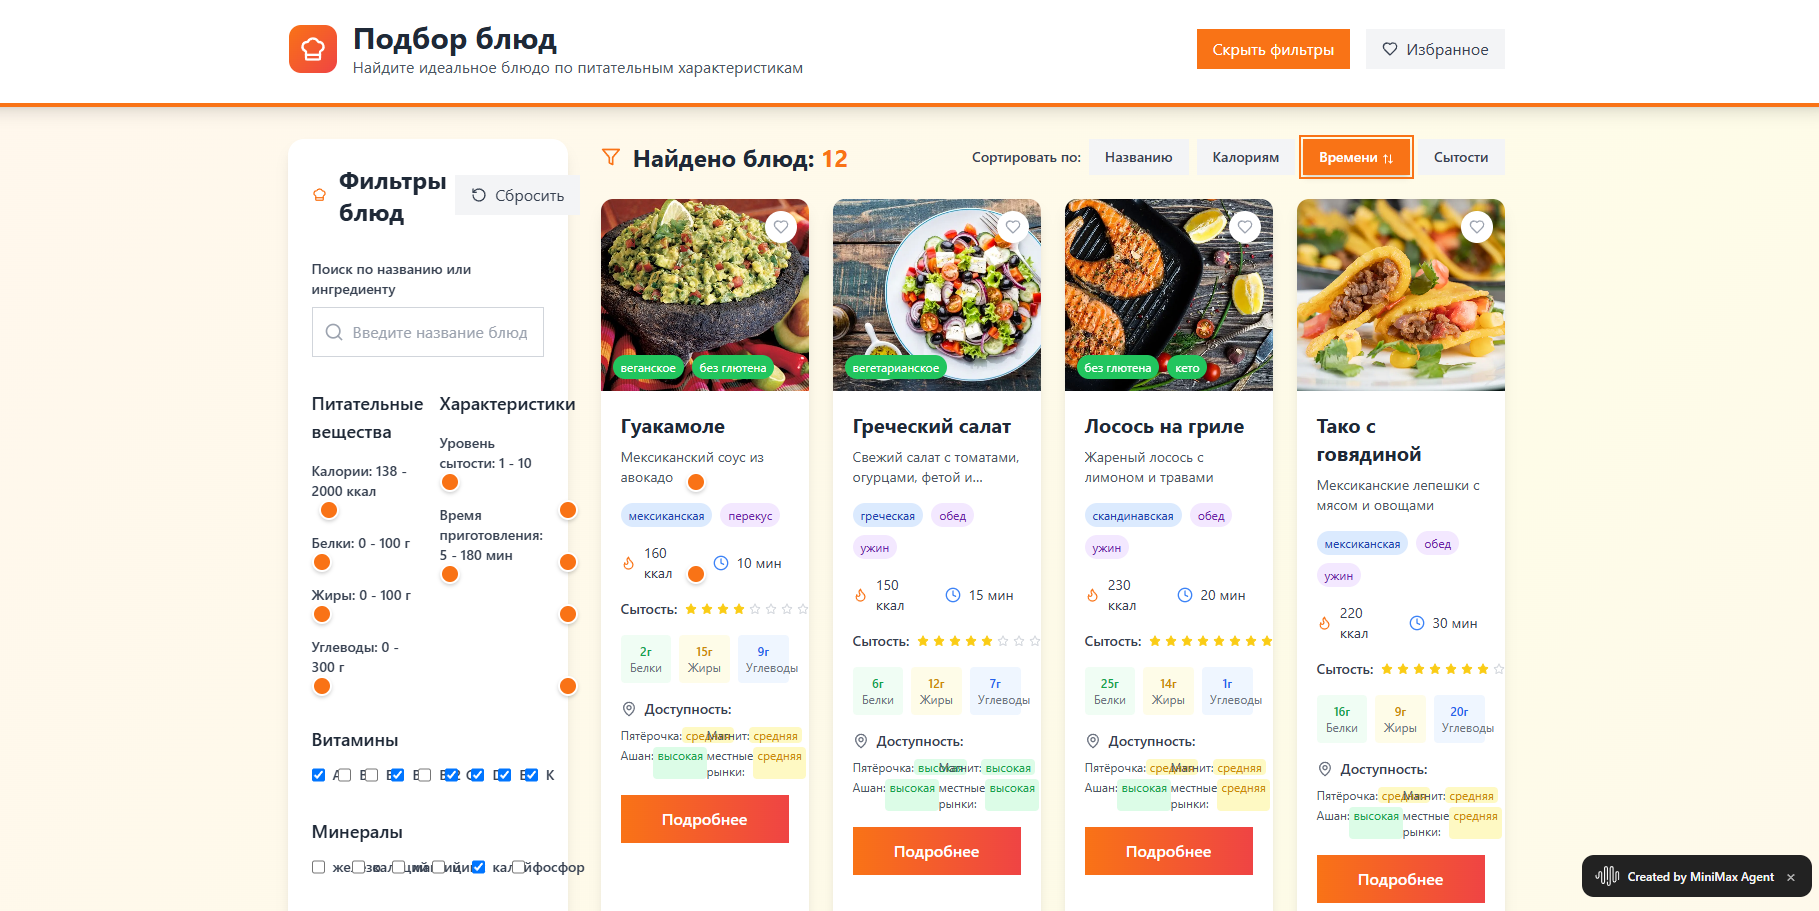Click the Уровень сытости slider minimum handle

click(x=450, y=482)
